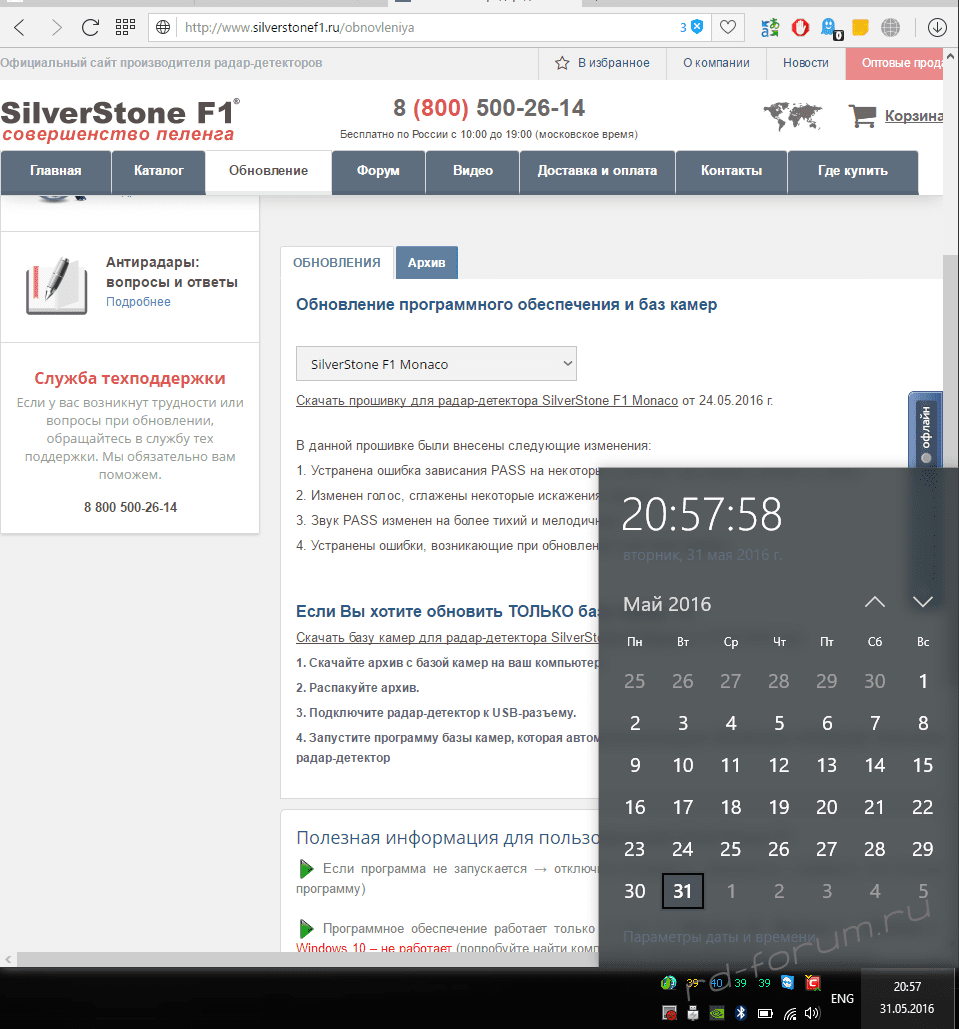Open the yellow sticky note extension
Screen dimensions: 959x1029
pyautogui.click(x=860, y=28)
